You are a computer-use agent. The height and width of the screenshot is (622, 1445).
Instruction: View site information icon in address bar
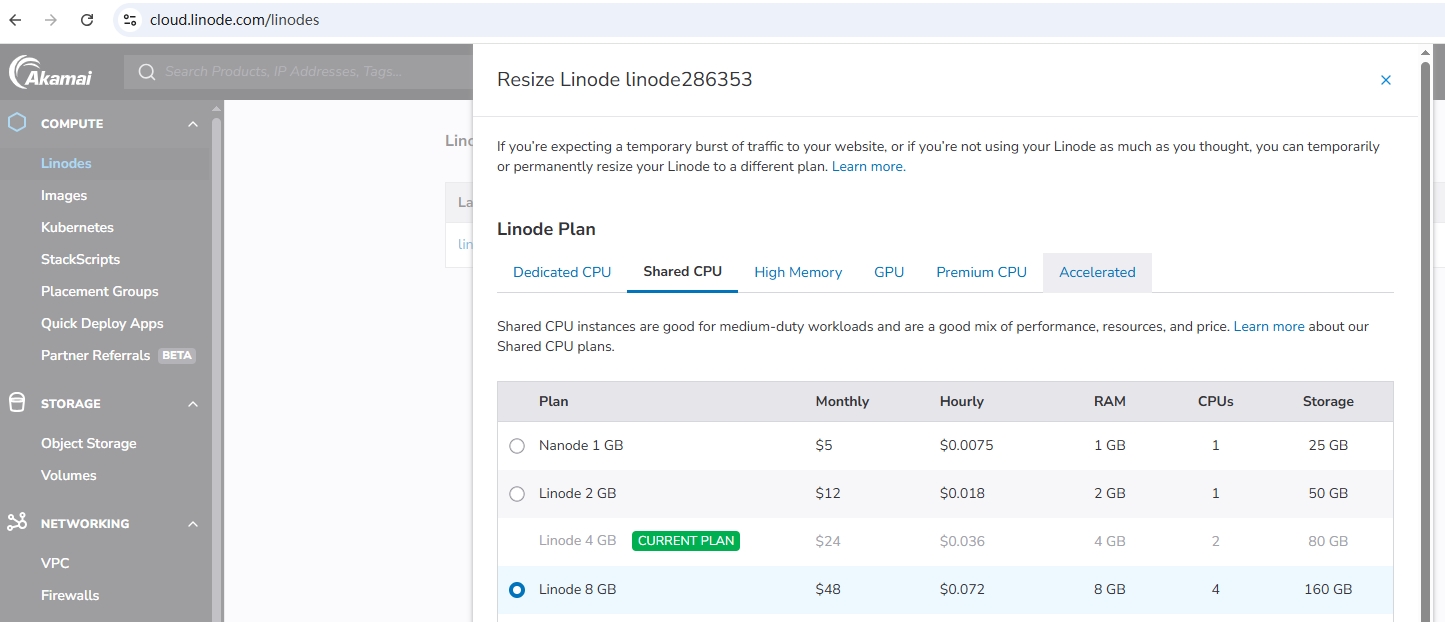129,20
